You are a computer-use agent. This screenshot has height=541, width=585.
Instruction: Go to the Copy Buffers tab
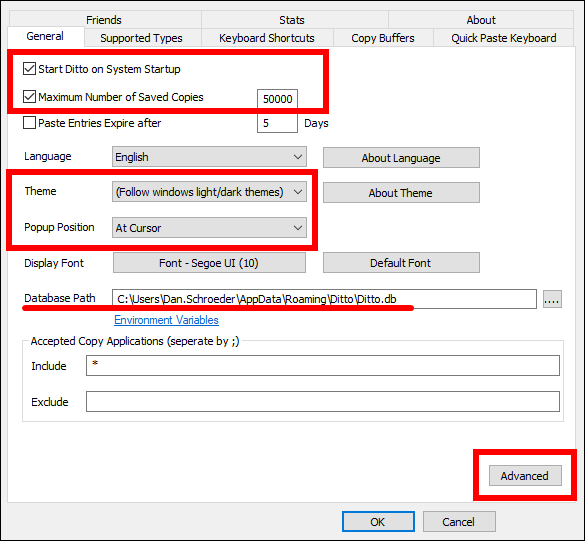383,38
